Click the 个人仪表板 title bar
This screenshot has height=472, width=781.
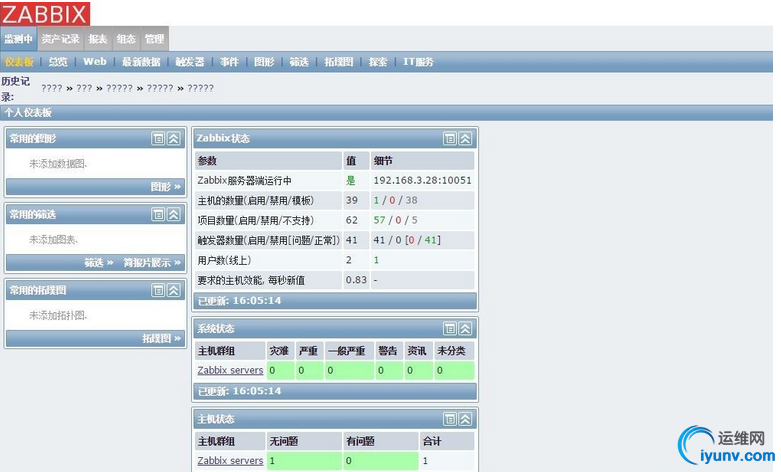coord(387,113)
